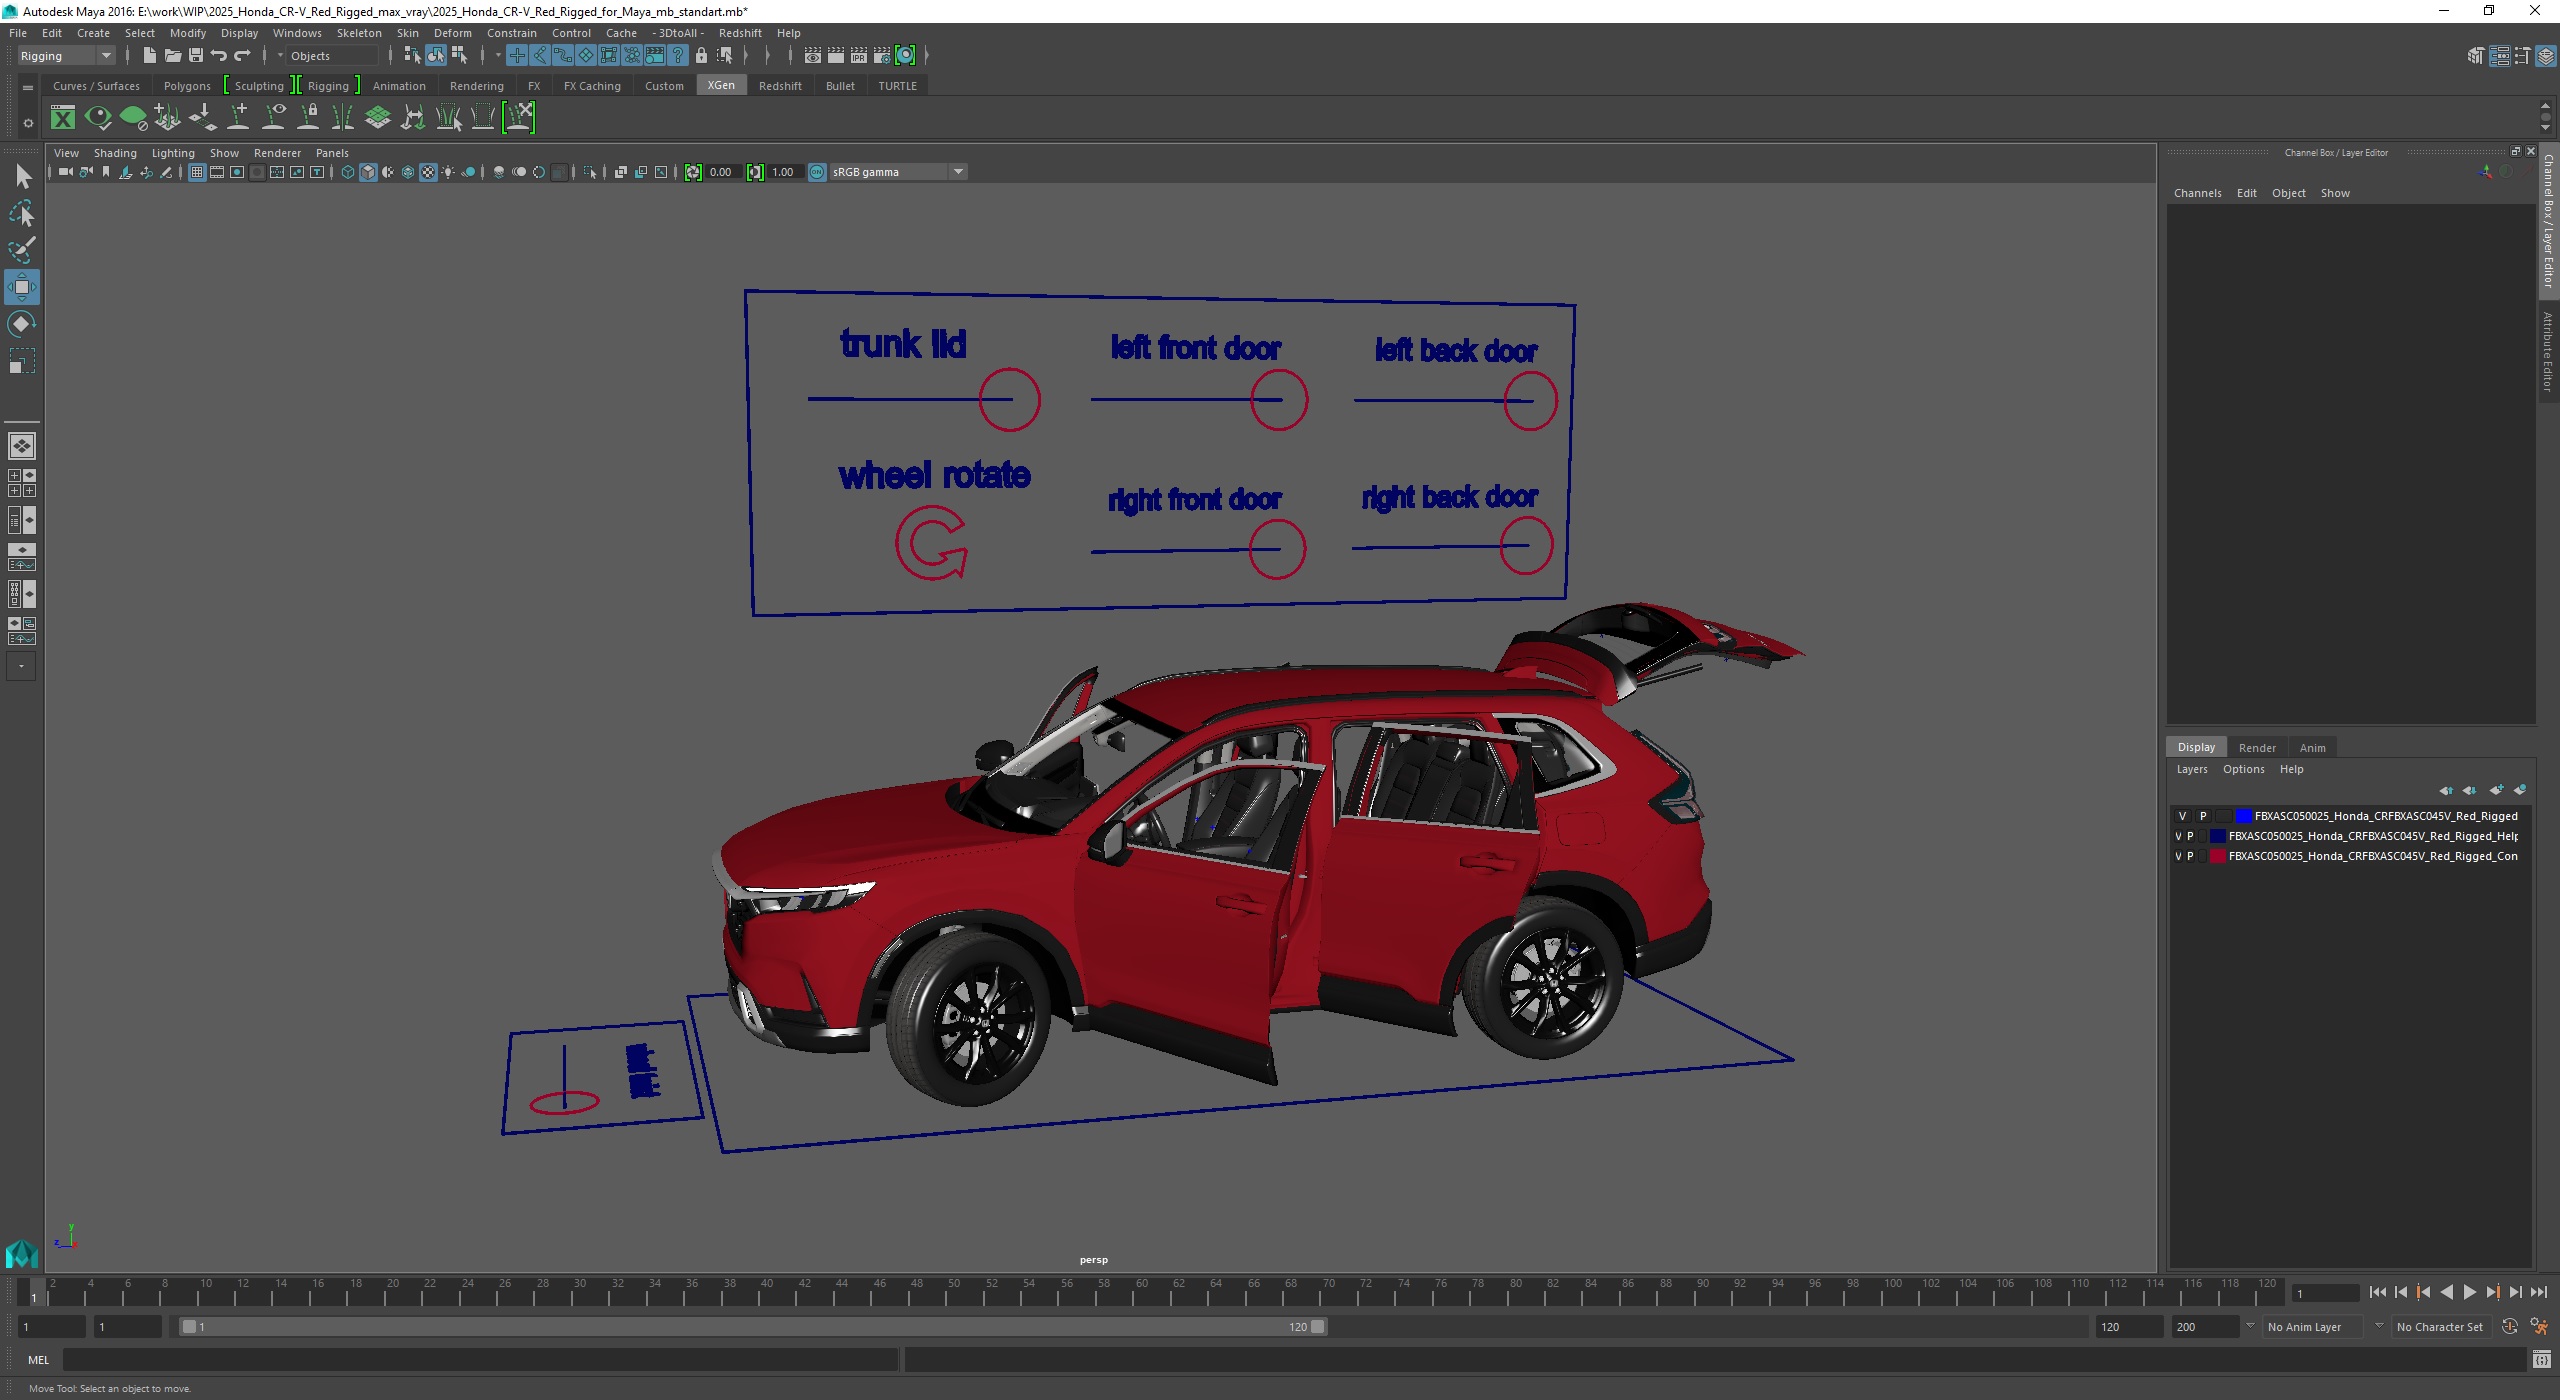2560x1400 pixels.
Task: Click the IPR render icon
Action: tap(859, 55)
